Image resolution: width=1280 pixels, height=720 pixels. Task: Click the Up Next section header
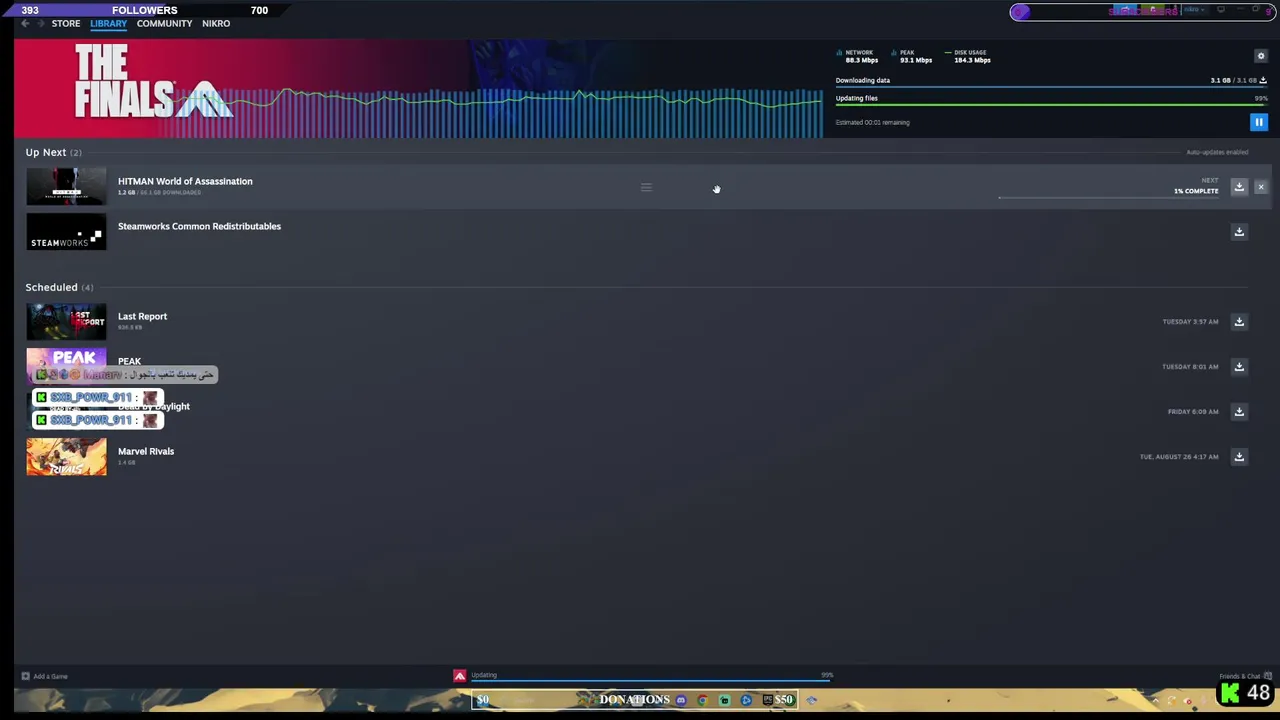[x=53, y=152]
